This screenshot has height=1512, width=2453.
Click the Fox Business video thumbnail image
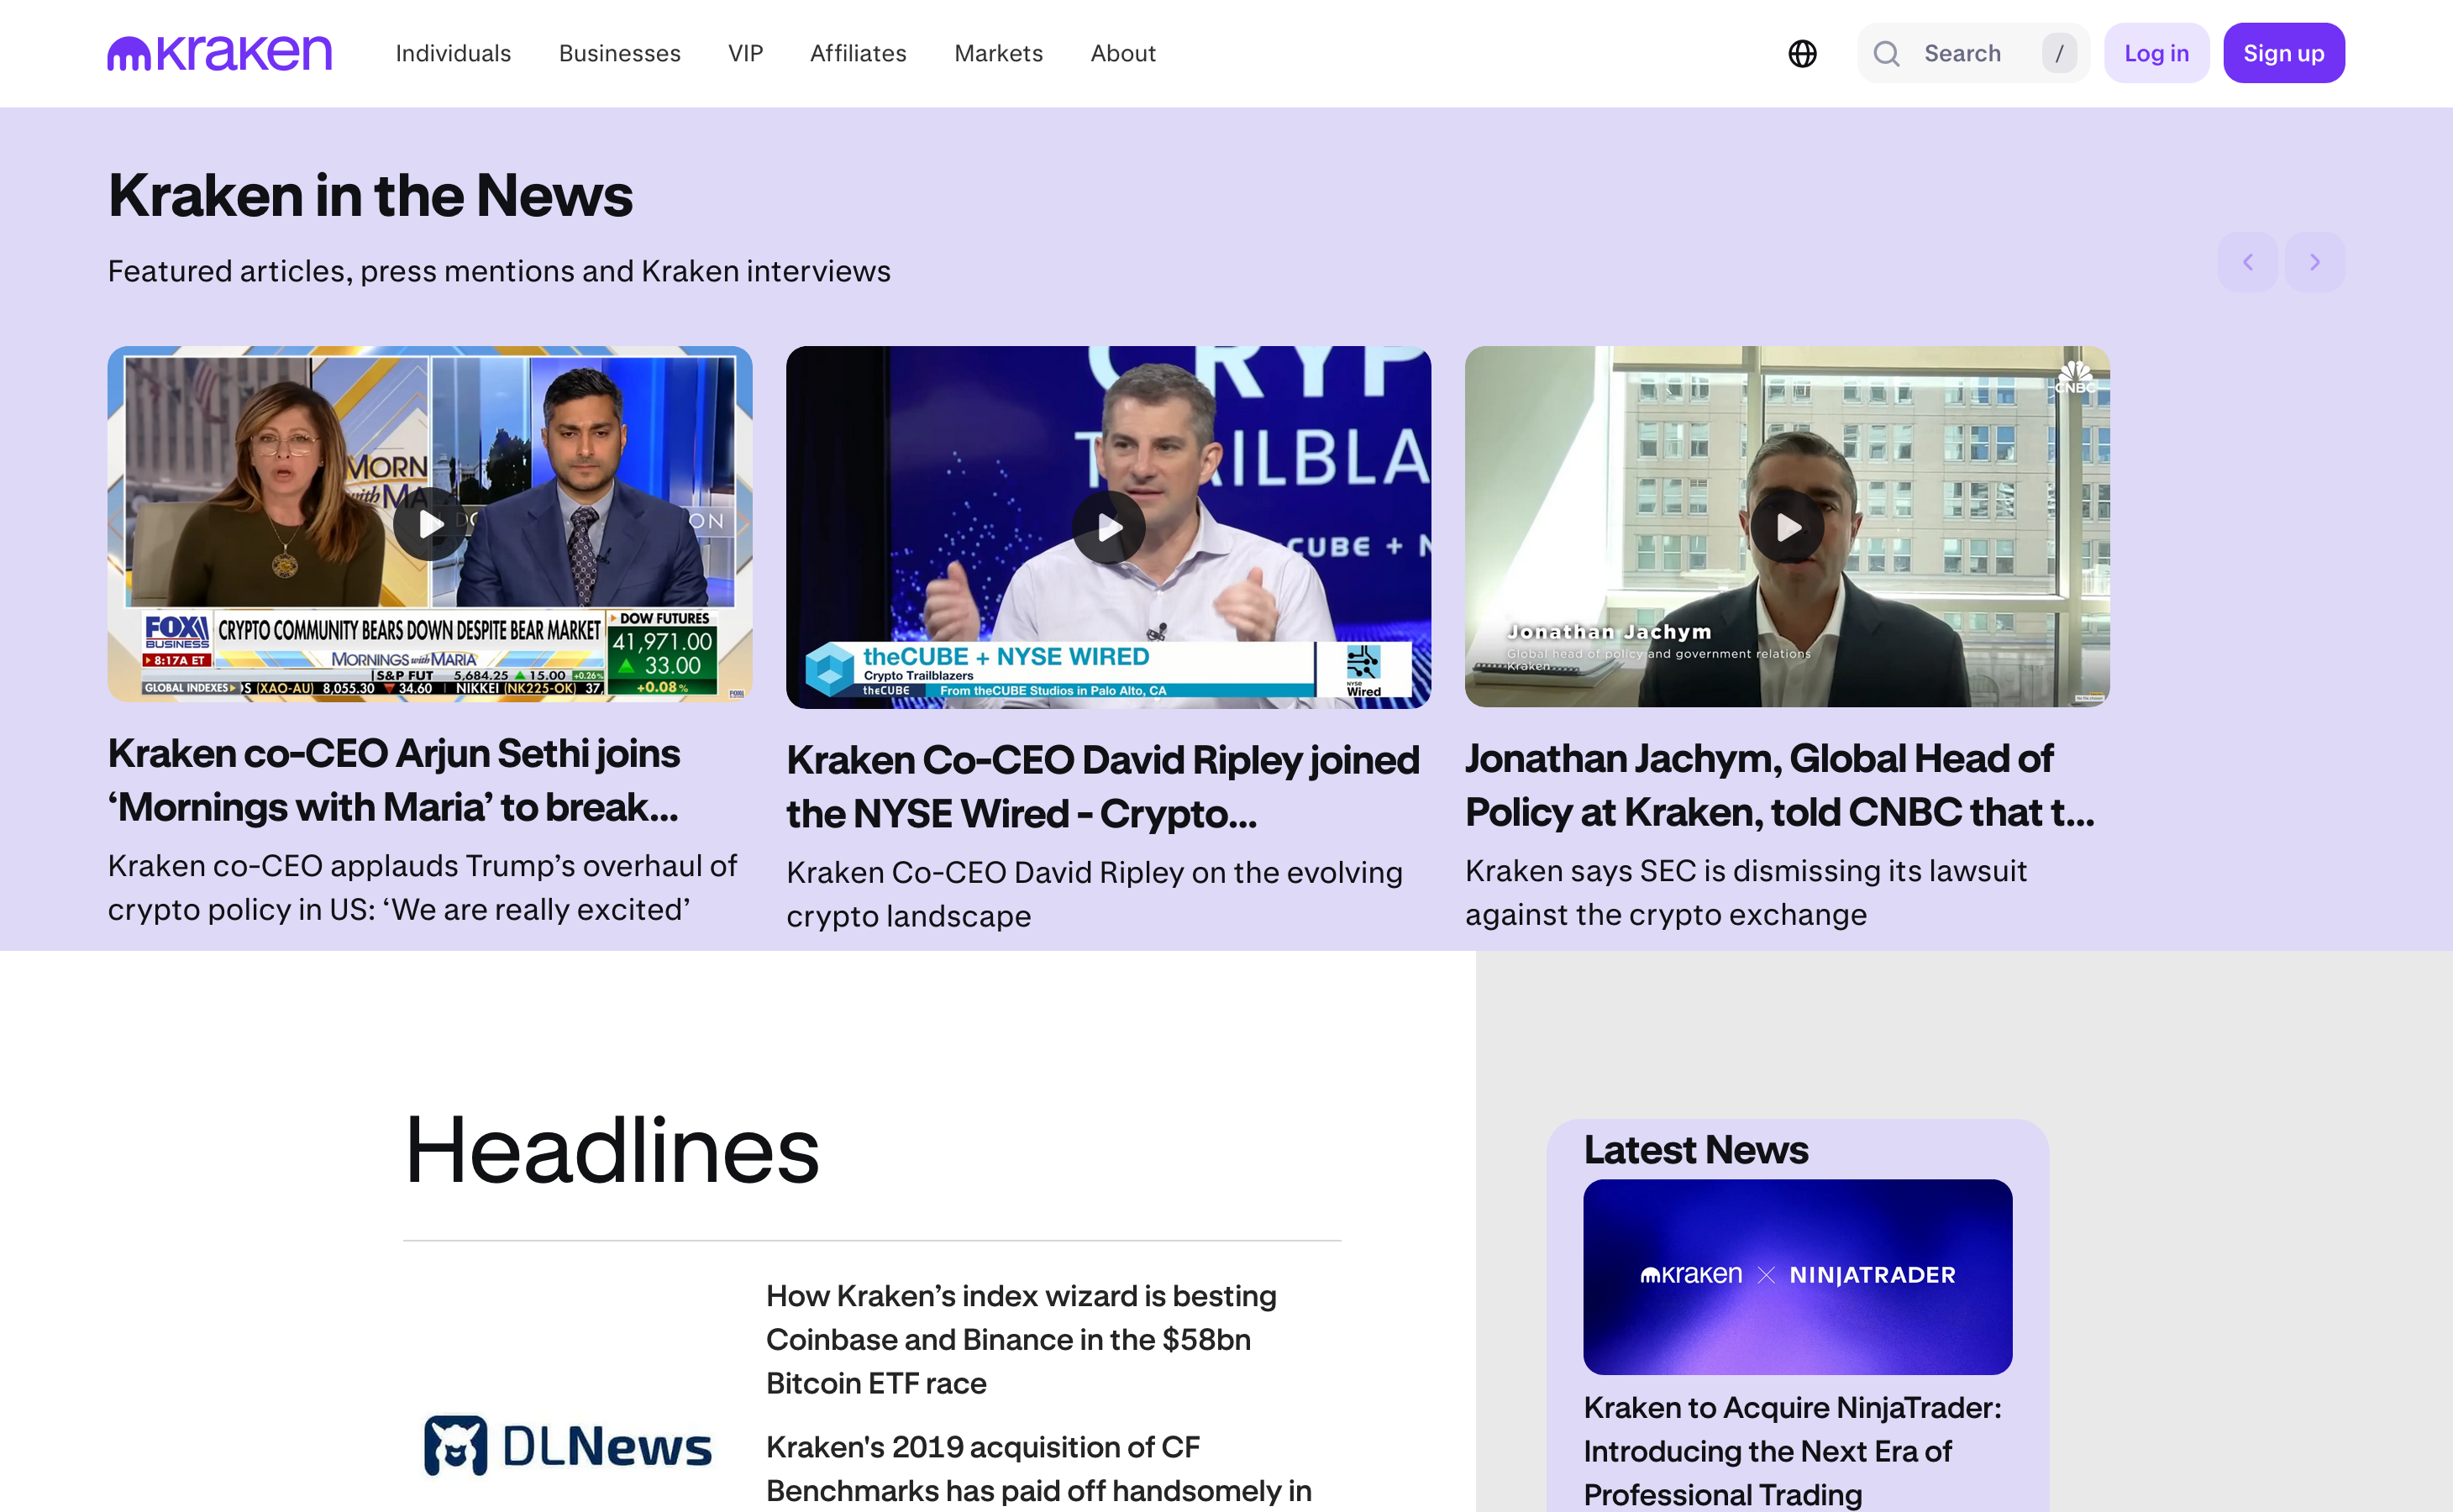[430, 523]
